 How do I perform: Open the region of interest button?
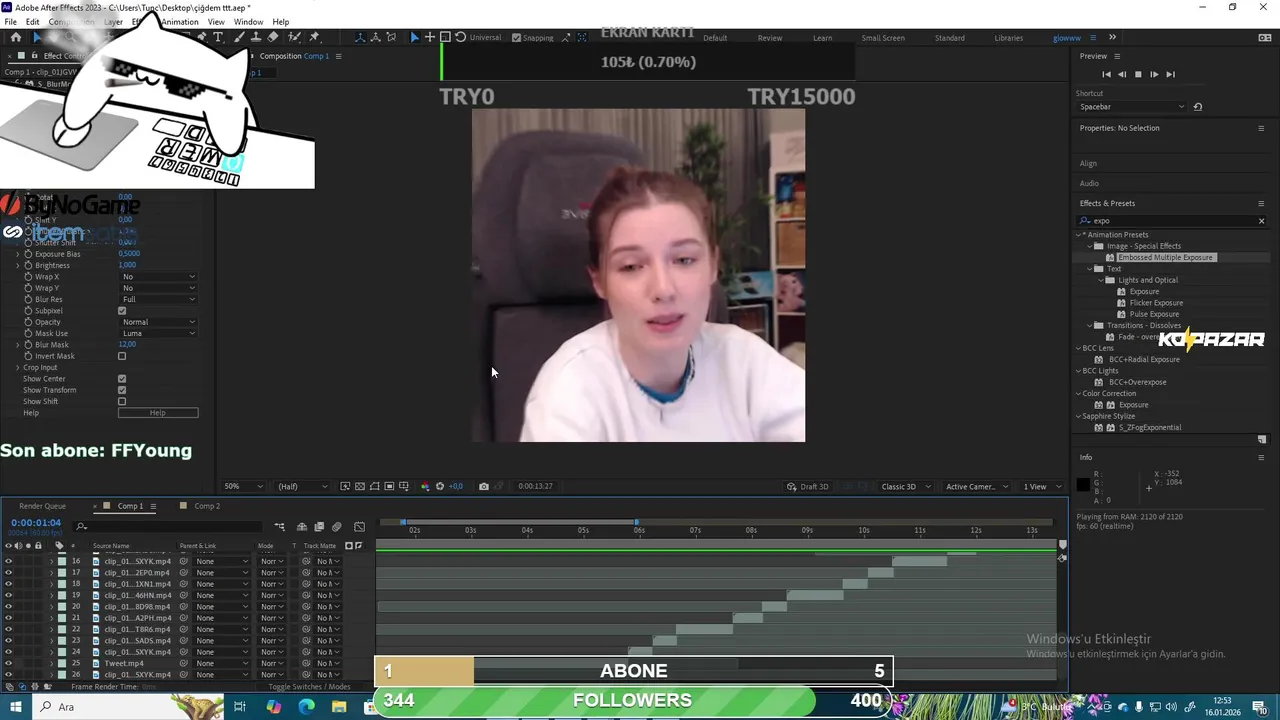[389, 486]
